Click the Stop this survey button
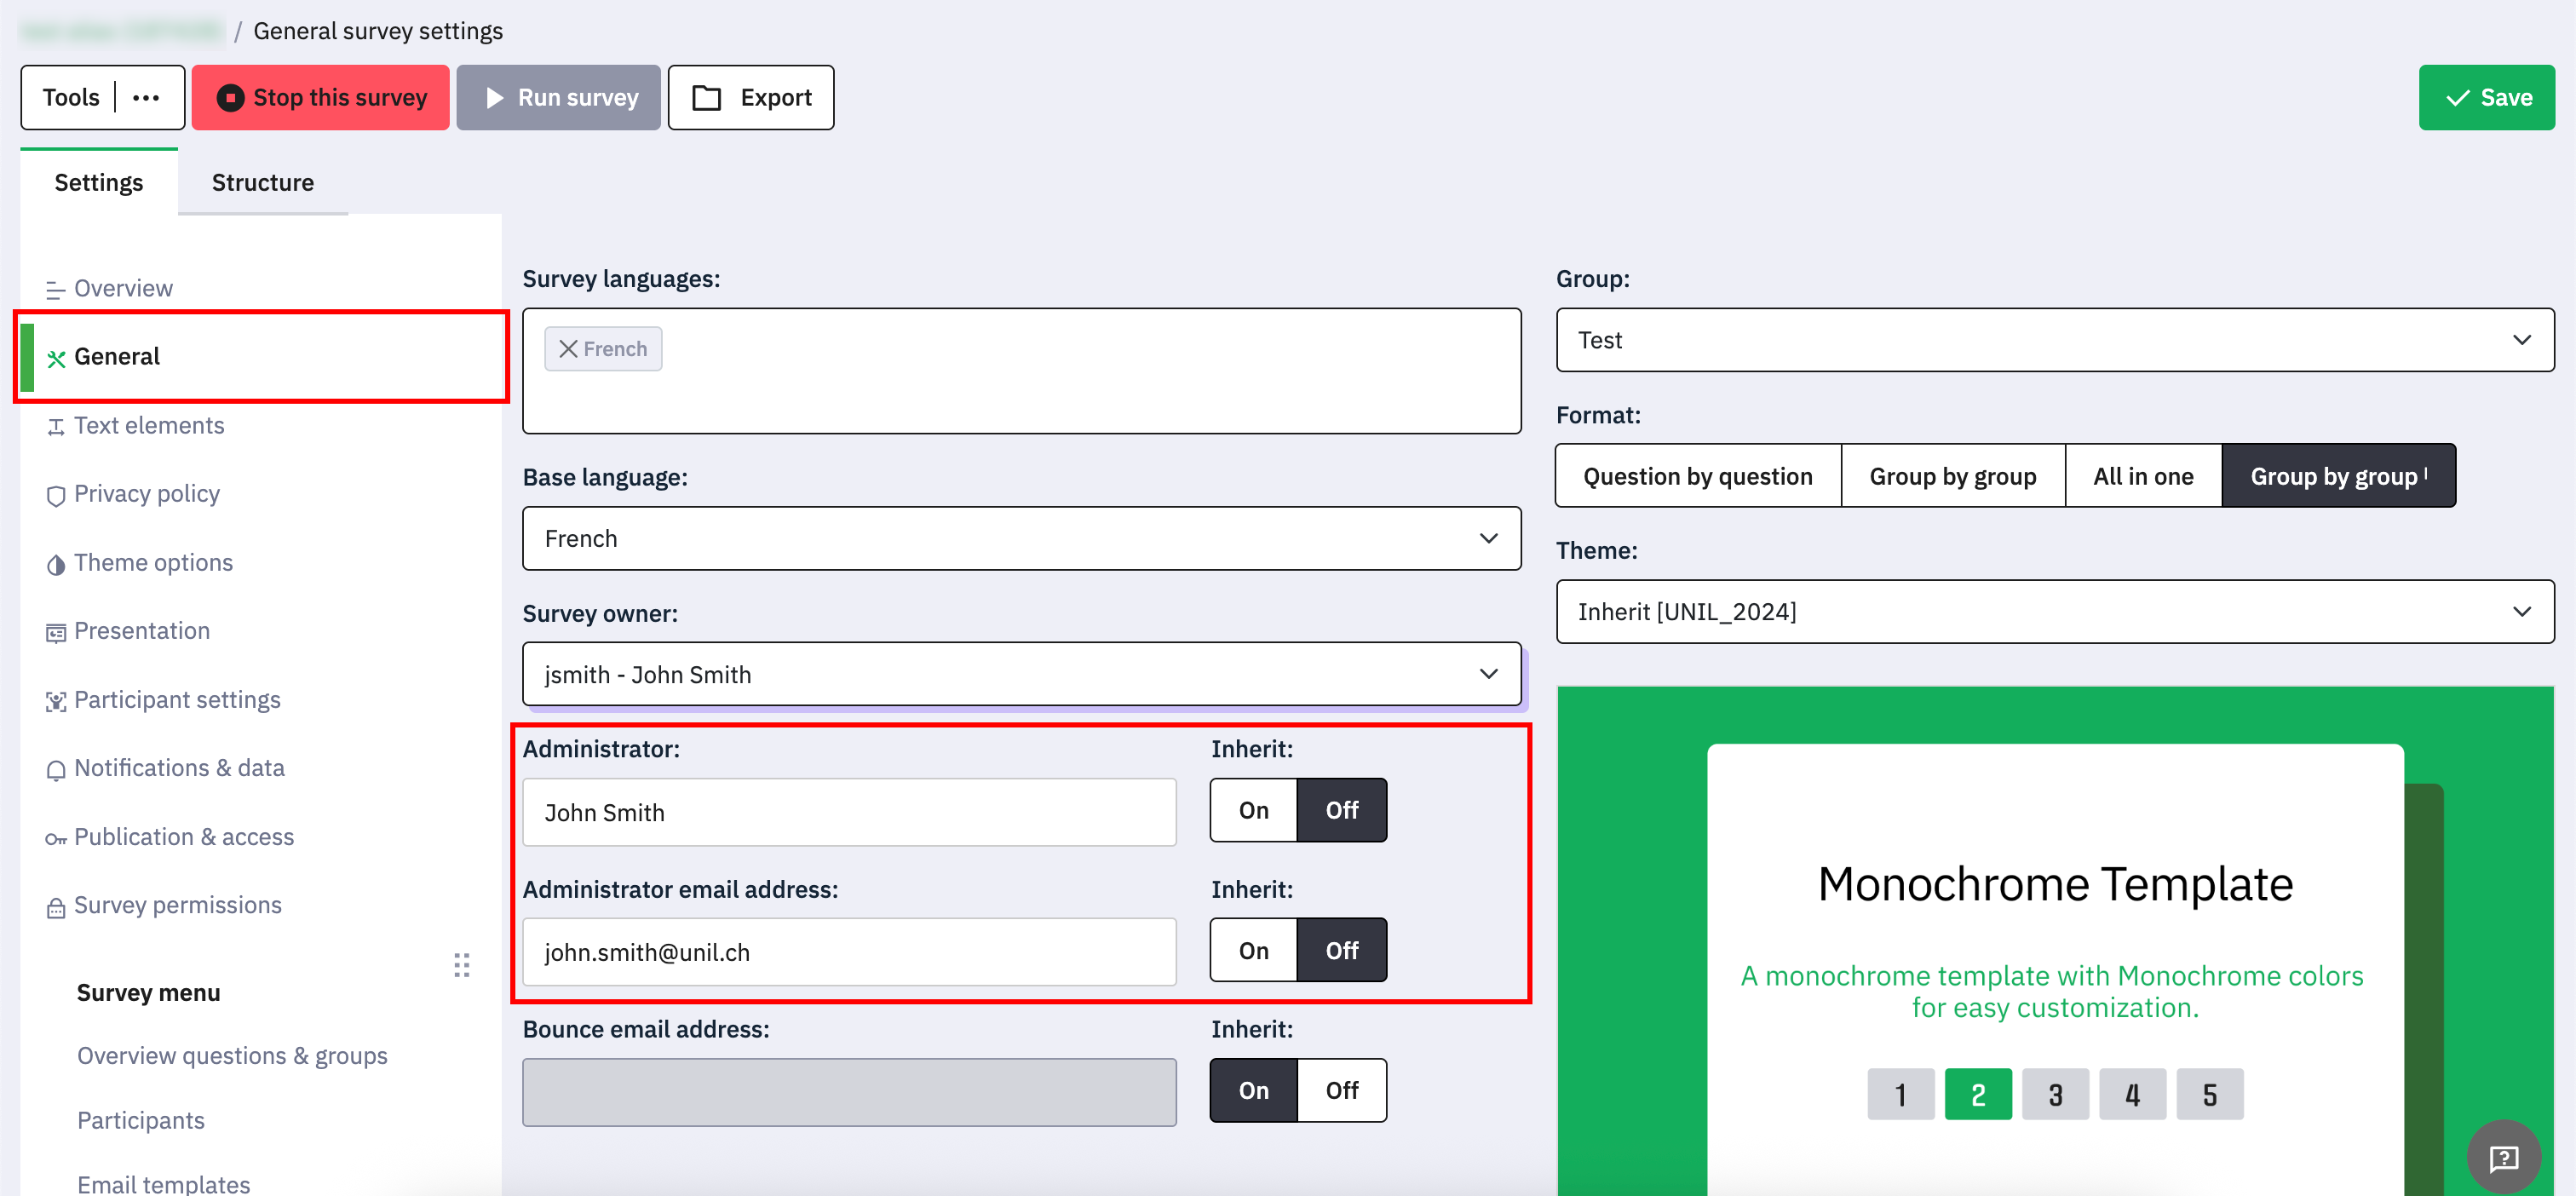This screenshot has height=1196, width=2576. pos(320,98)
